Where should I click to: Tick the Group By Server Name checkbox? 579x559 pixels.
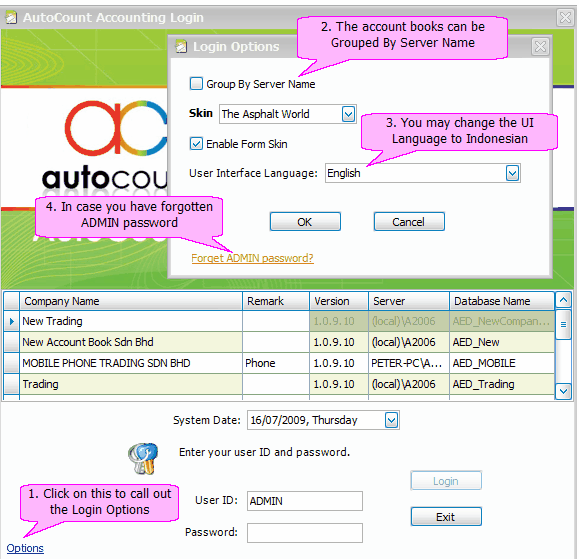(x=196, y=83)
